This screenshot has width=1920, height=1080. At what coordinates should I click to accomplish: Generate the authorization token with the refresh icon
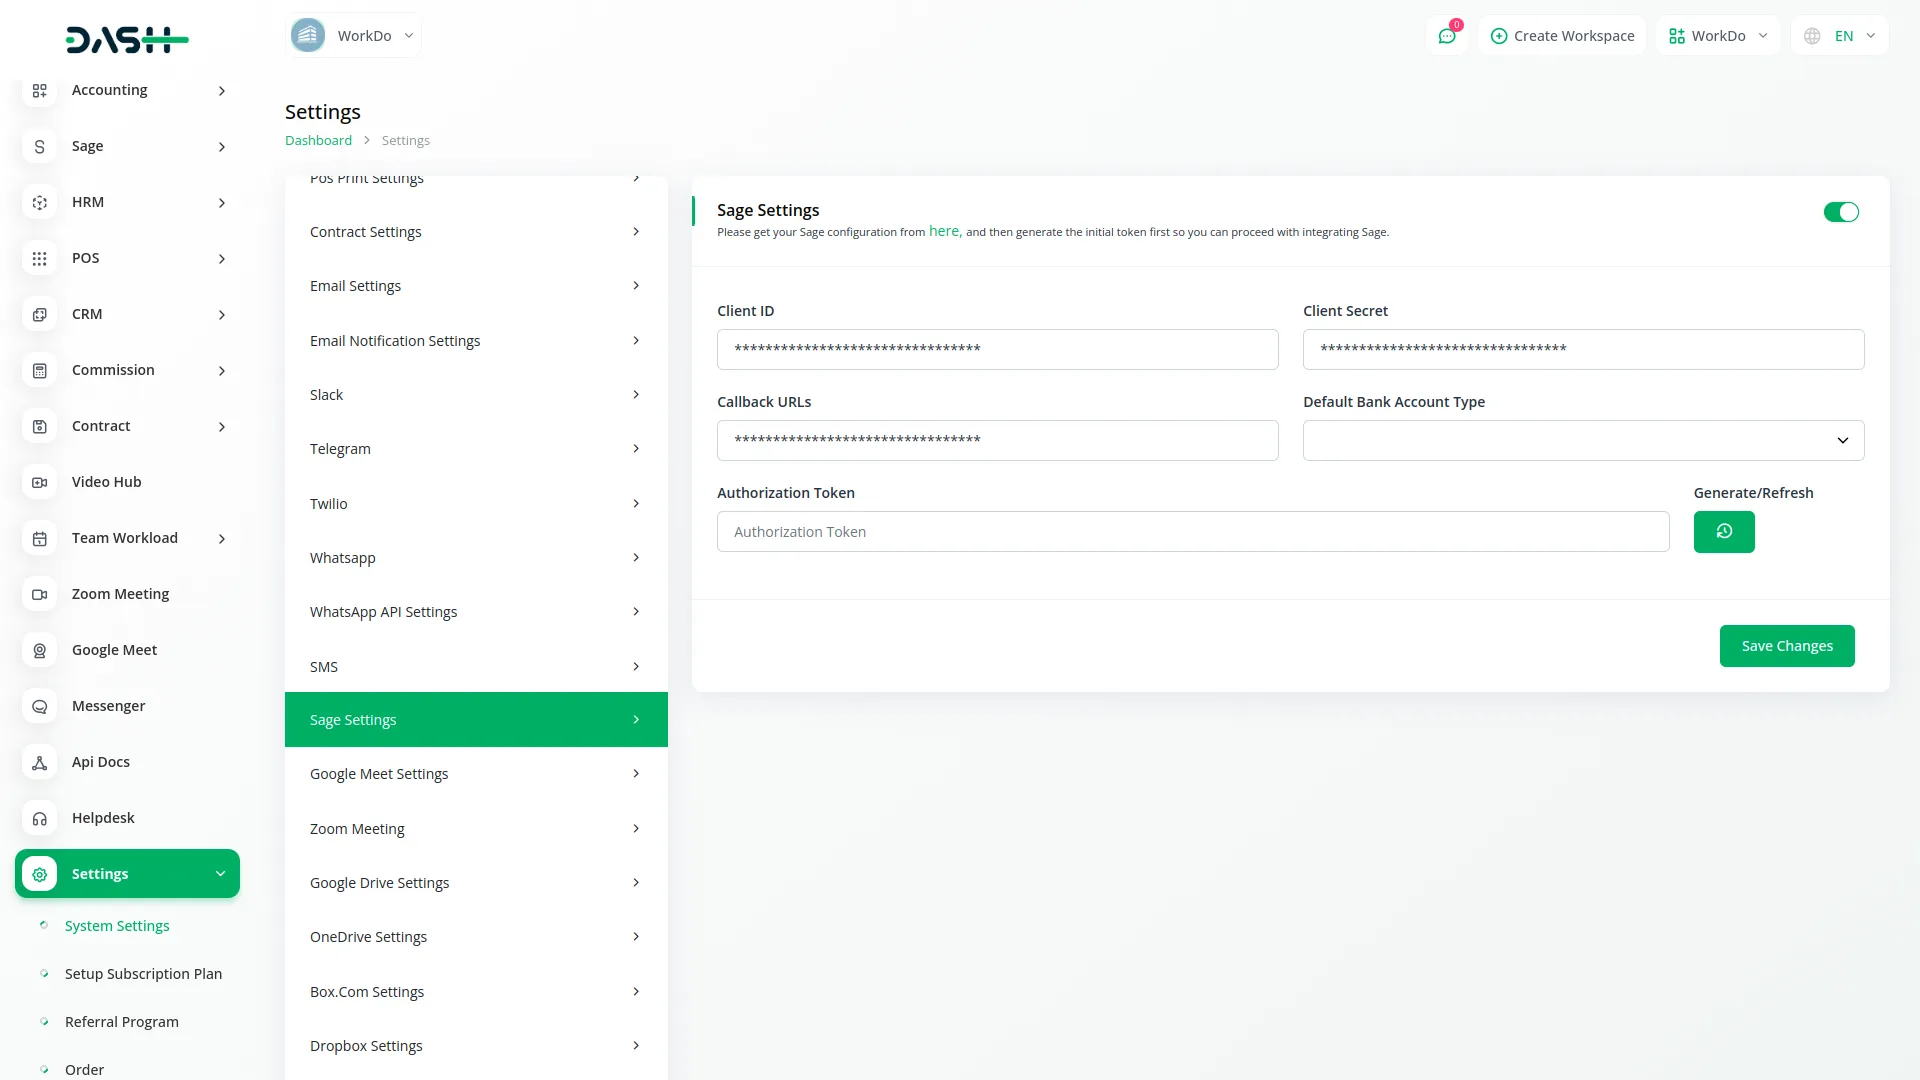pyautogui.click(x=1723, y=531)
